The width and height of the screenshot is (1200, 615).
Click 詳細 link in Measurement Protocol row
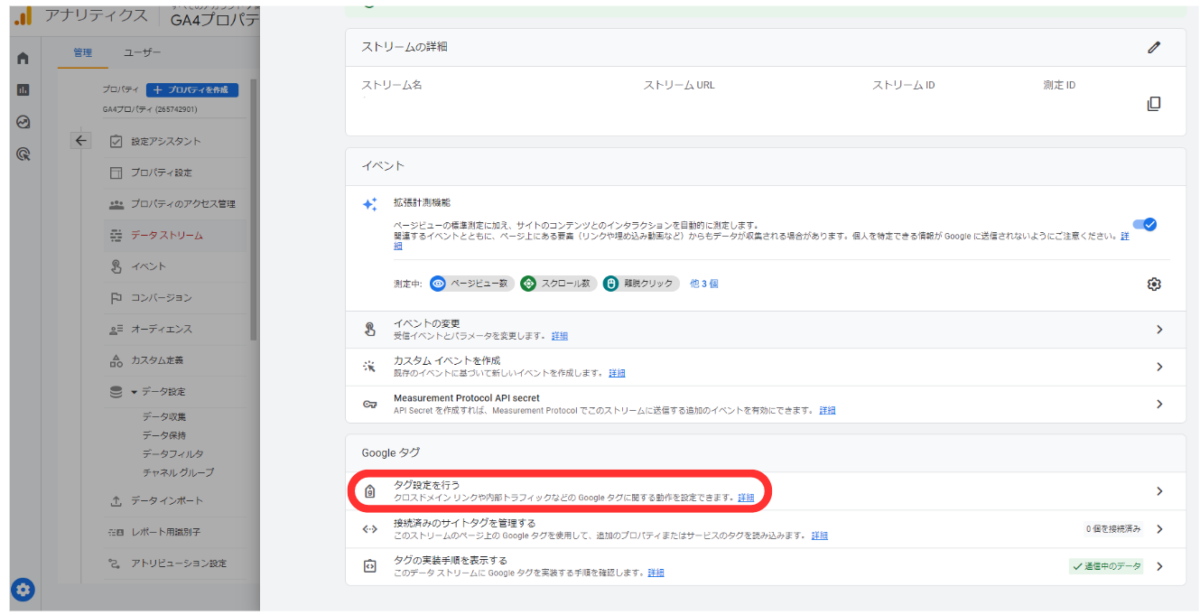(x=827, y=410)
